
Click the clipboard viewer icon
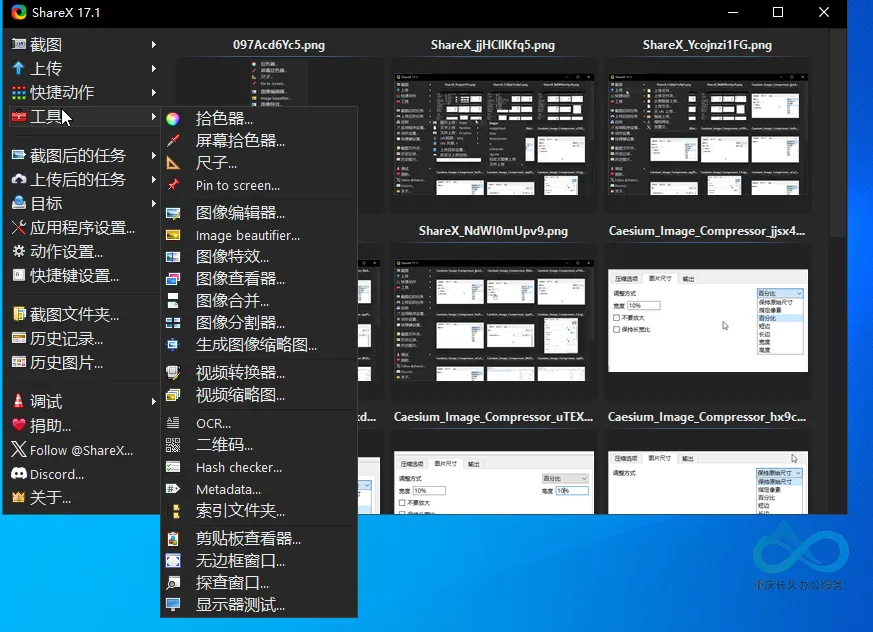pos(173,538)
